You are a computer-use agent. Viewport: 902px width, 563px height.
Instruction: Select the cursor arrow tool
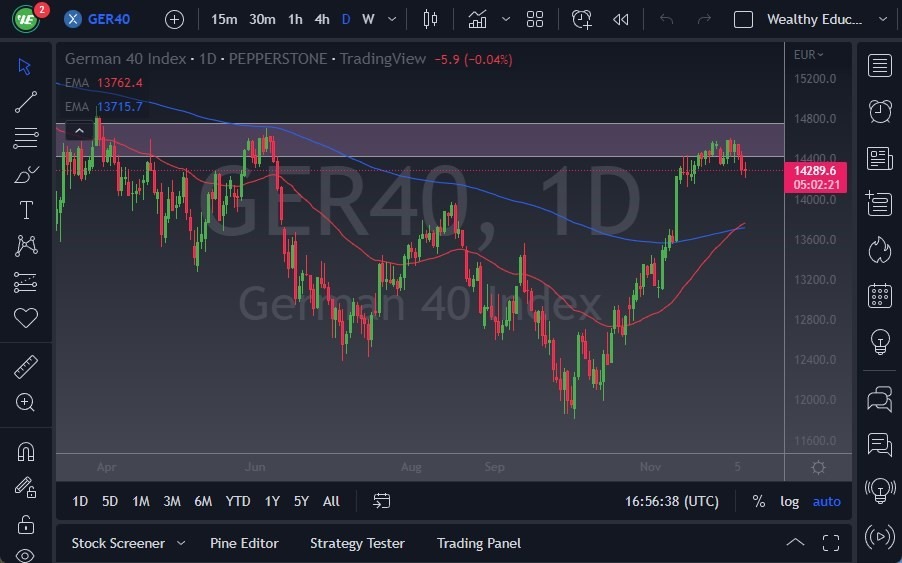[24, 66]
